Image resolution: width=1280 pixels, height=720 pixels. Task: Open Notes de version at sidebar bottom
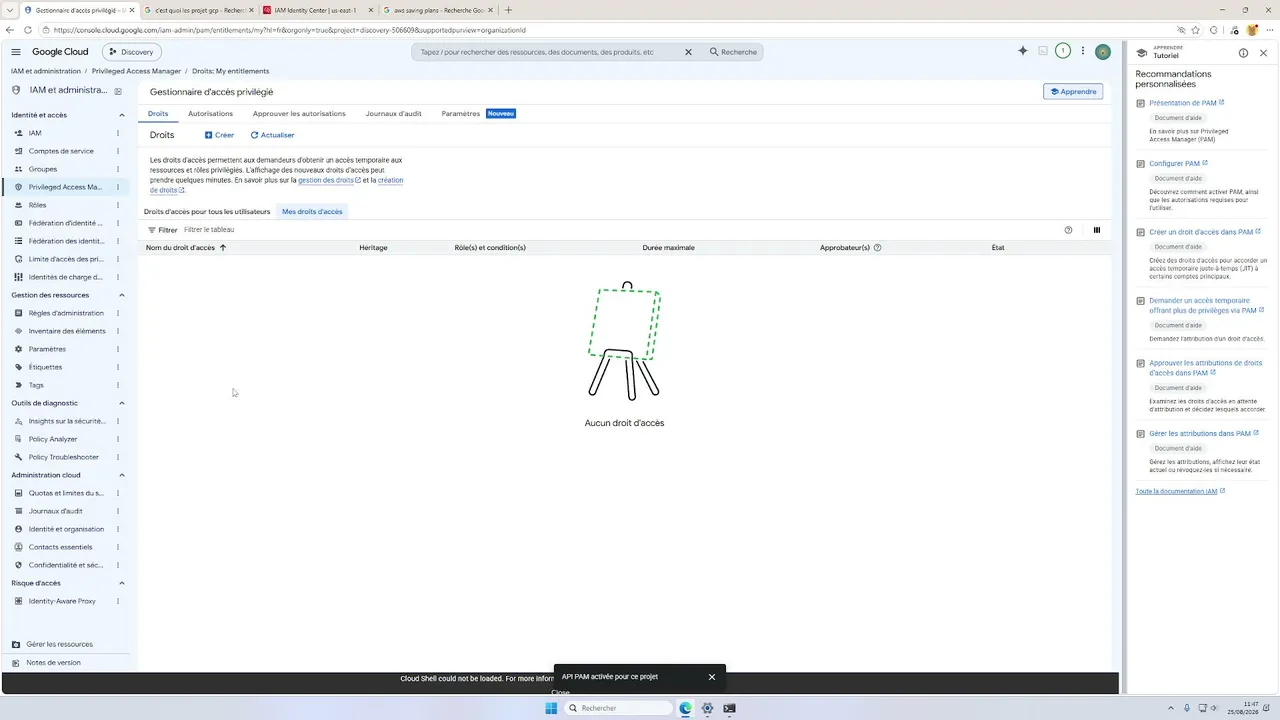[x=53, y=663]
